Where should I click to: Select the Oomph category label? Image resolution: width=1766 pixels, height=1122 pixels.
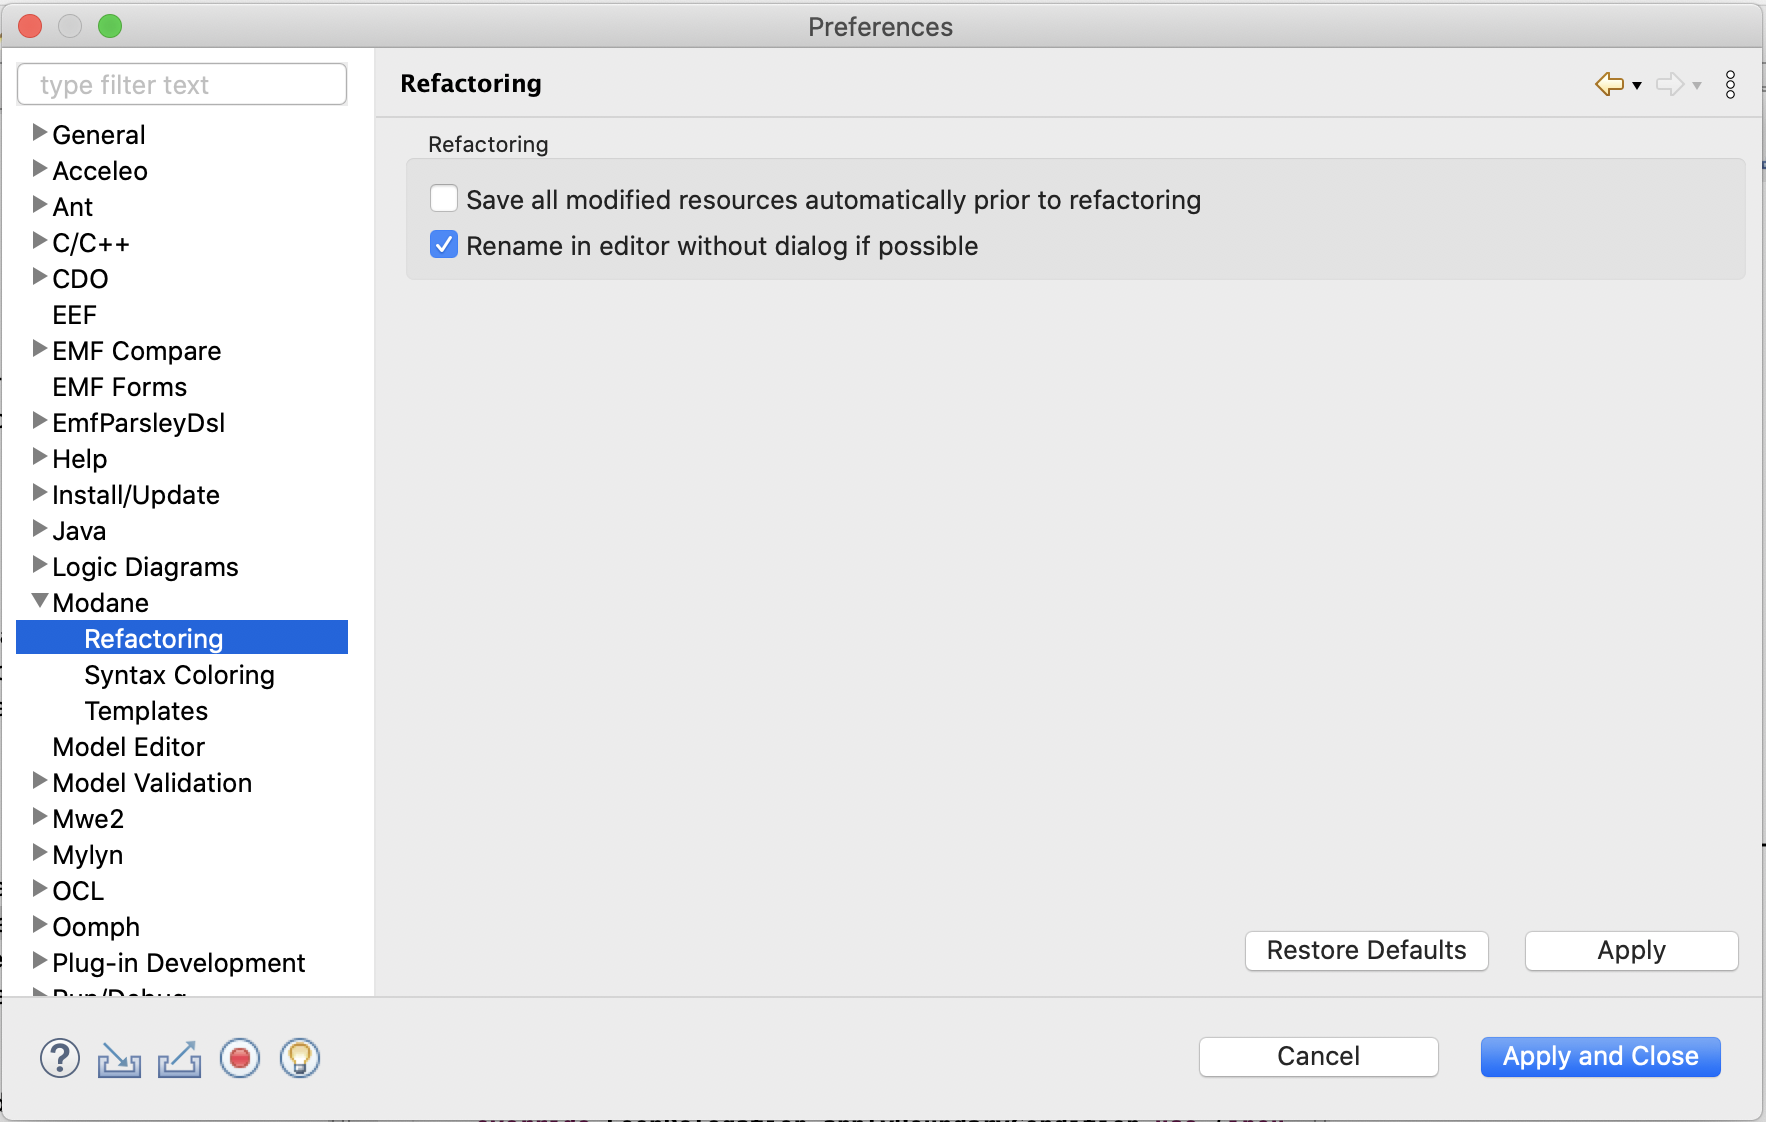[96, 927]
